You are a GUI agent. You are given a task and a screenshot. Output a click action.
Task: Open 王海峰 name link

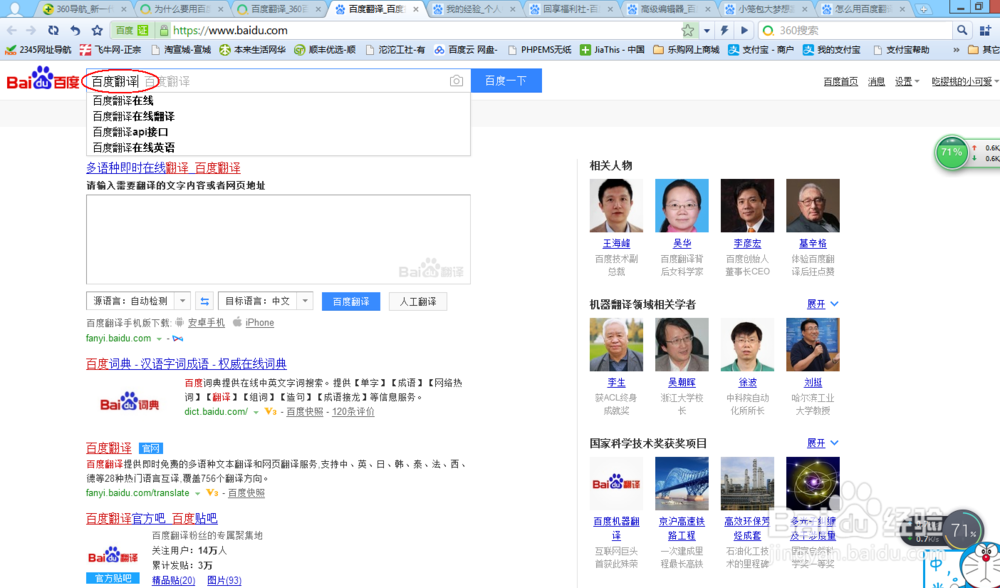pos(616,244)
